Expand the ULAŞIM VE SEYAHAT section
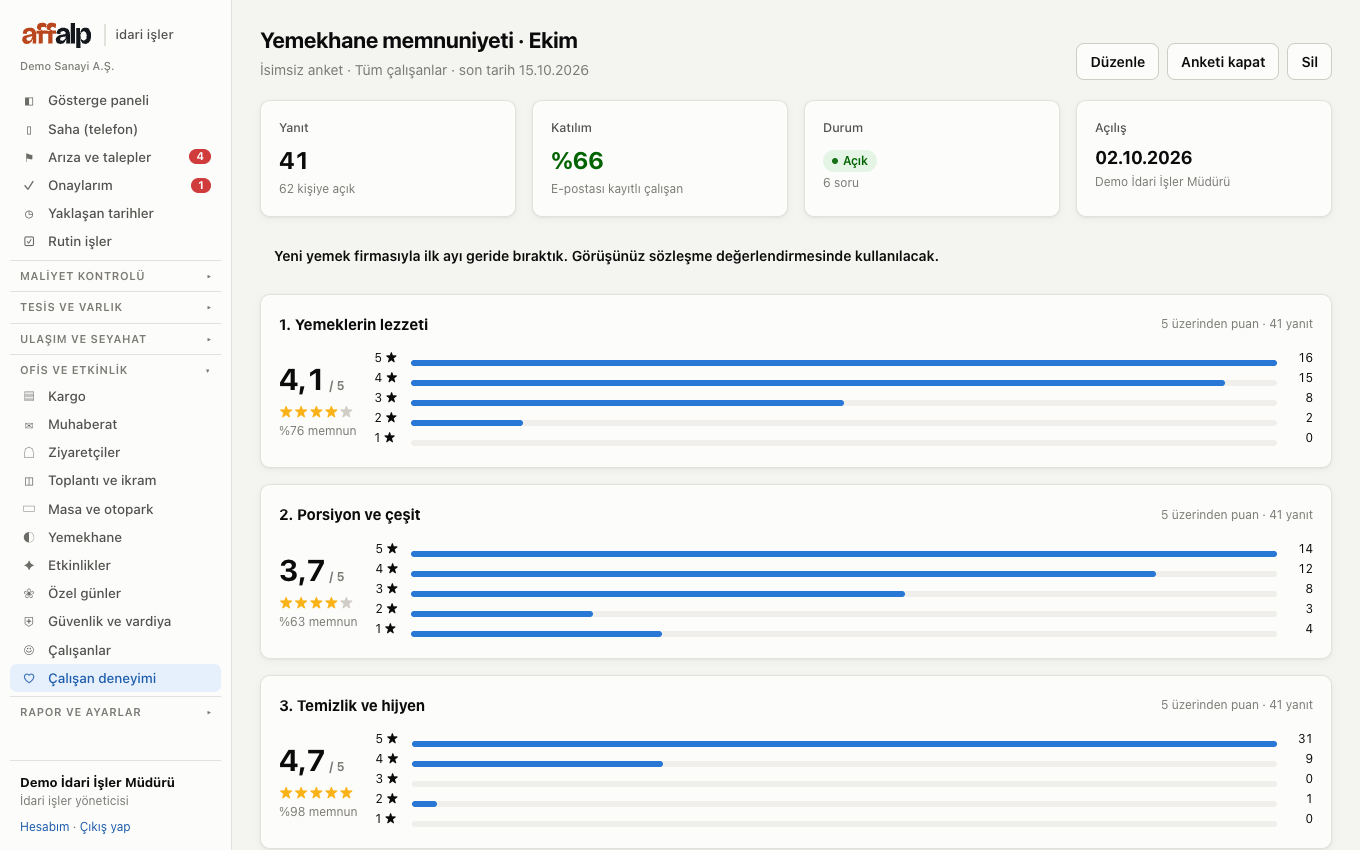The height and width of the screenshot is (850, 1360). [116, 339]
